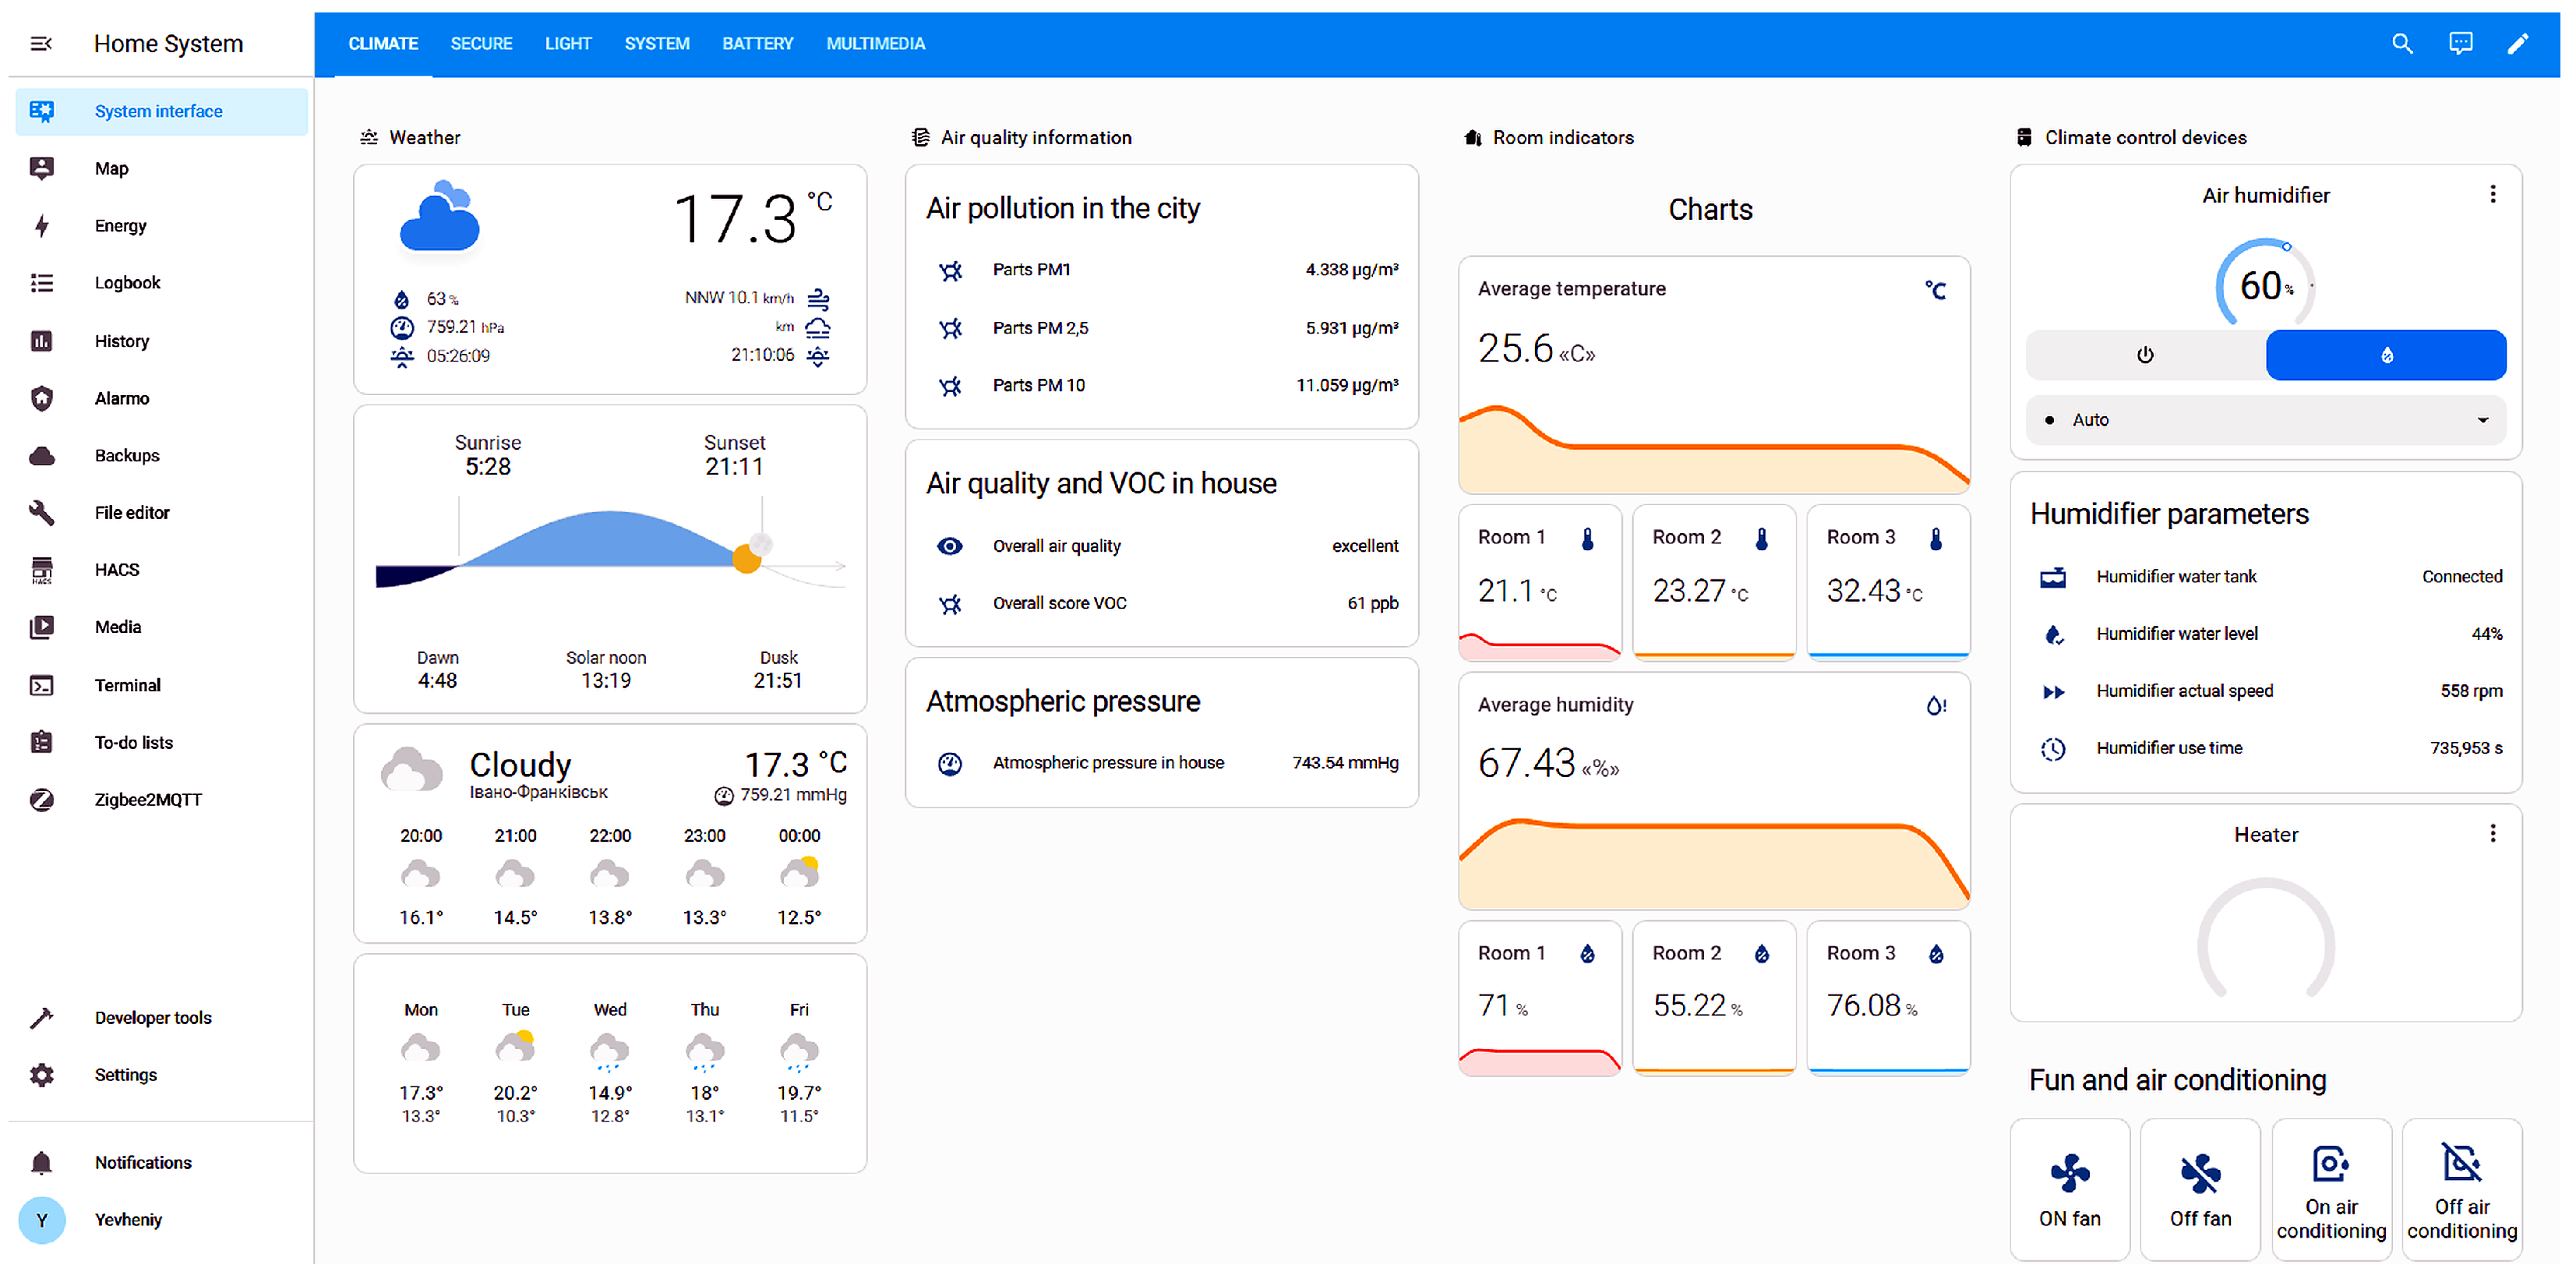The image size is (2576, 1279).
Task: Click the search magnifier icon in header
Action: (x=2401, y=44)
